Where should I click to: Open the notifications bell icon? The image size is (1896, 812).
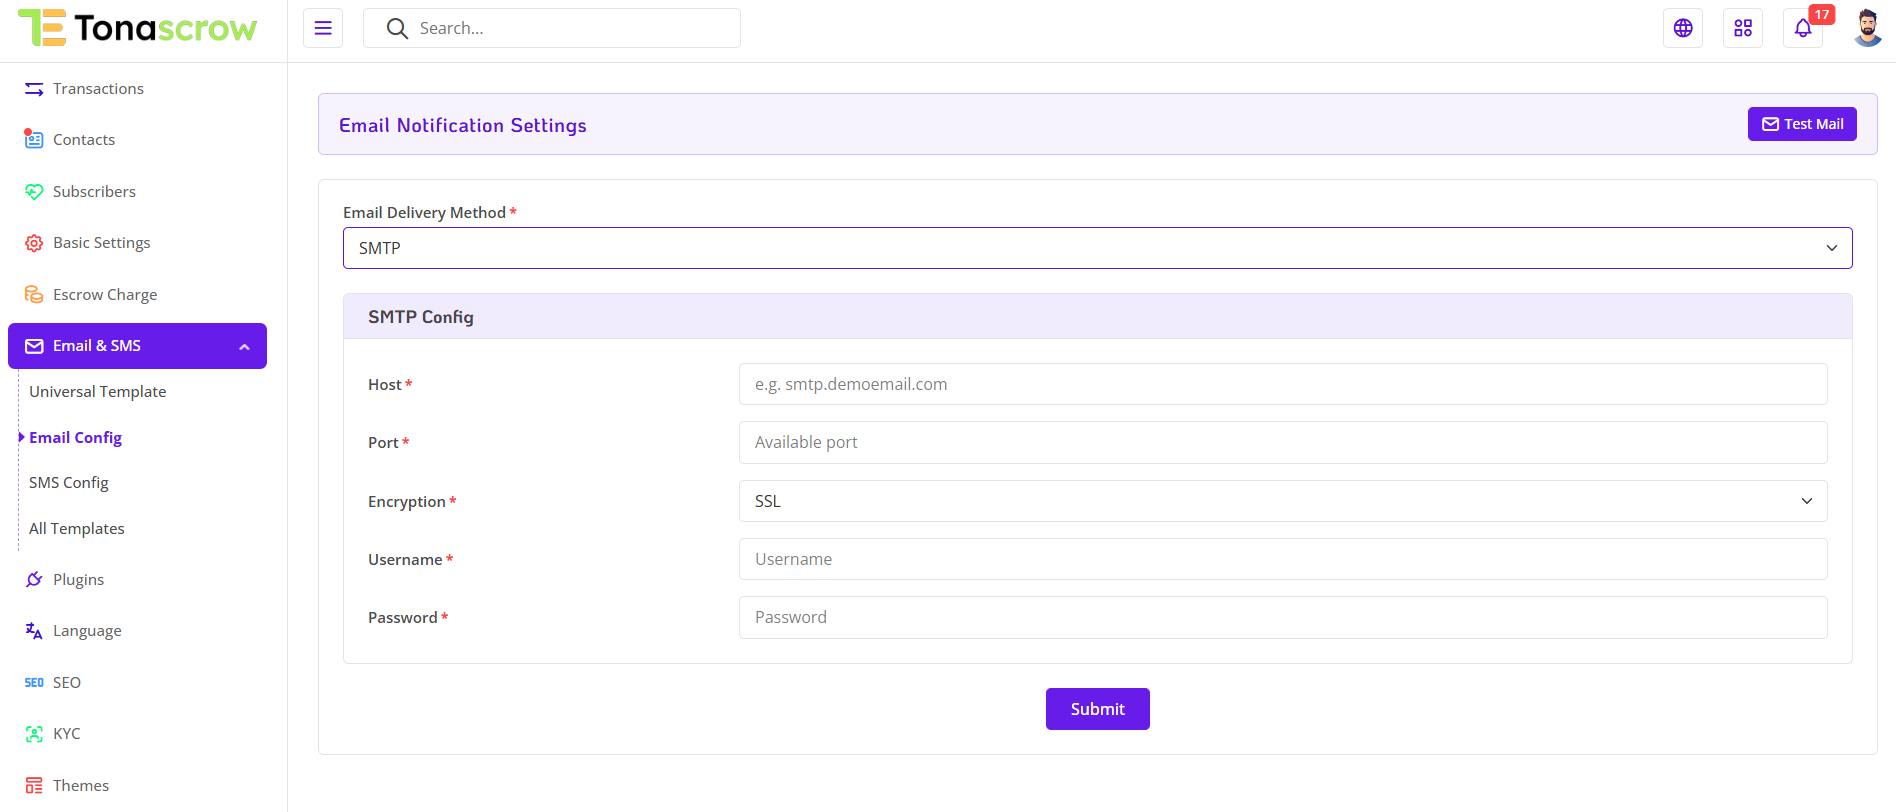click(x=1803, y=28)
